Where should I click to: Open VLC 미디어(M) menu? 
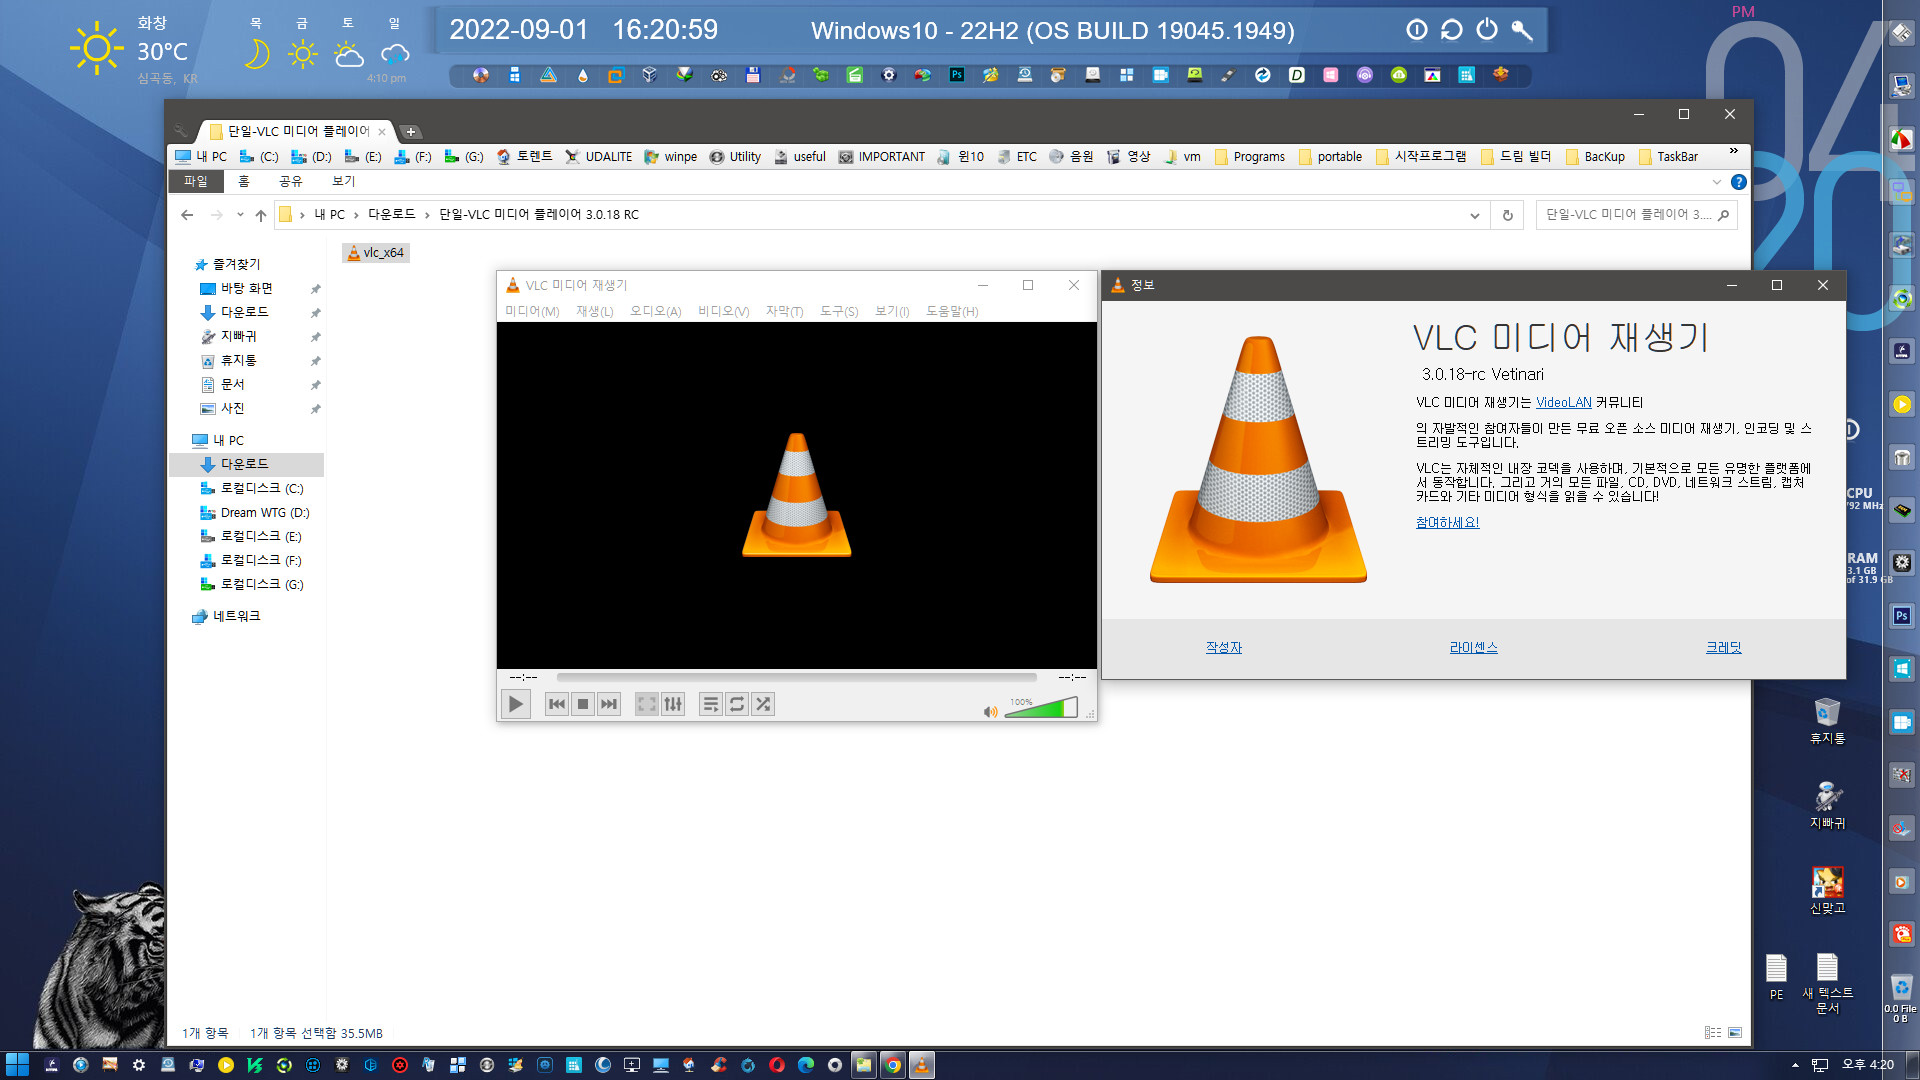[532, 311]
